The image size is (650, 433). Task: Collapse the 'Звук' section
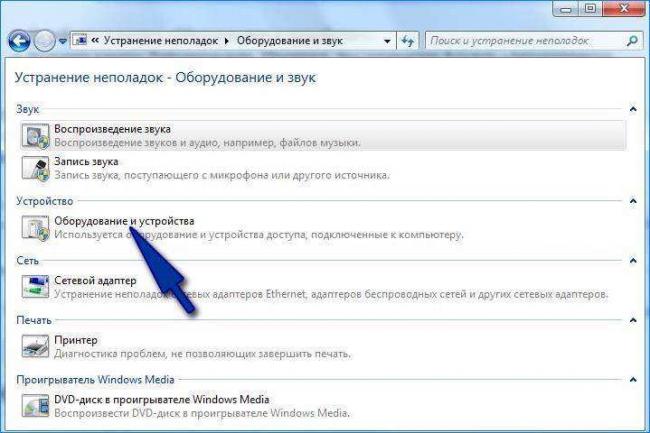coord(633,109)
